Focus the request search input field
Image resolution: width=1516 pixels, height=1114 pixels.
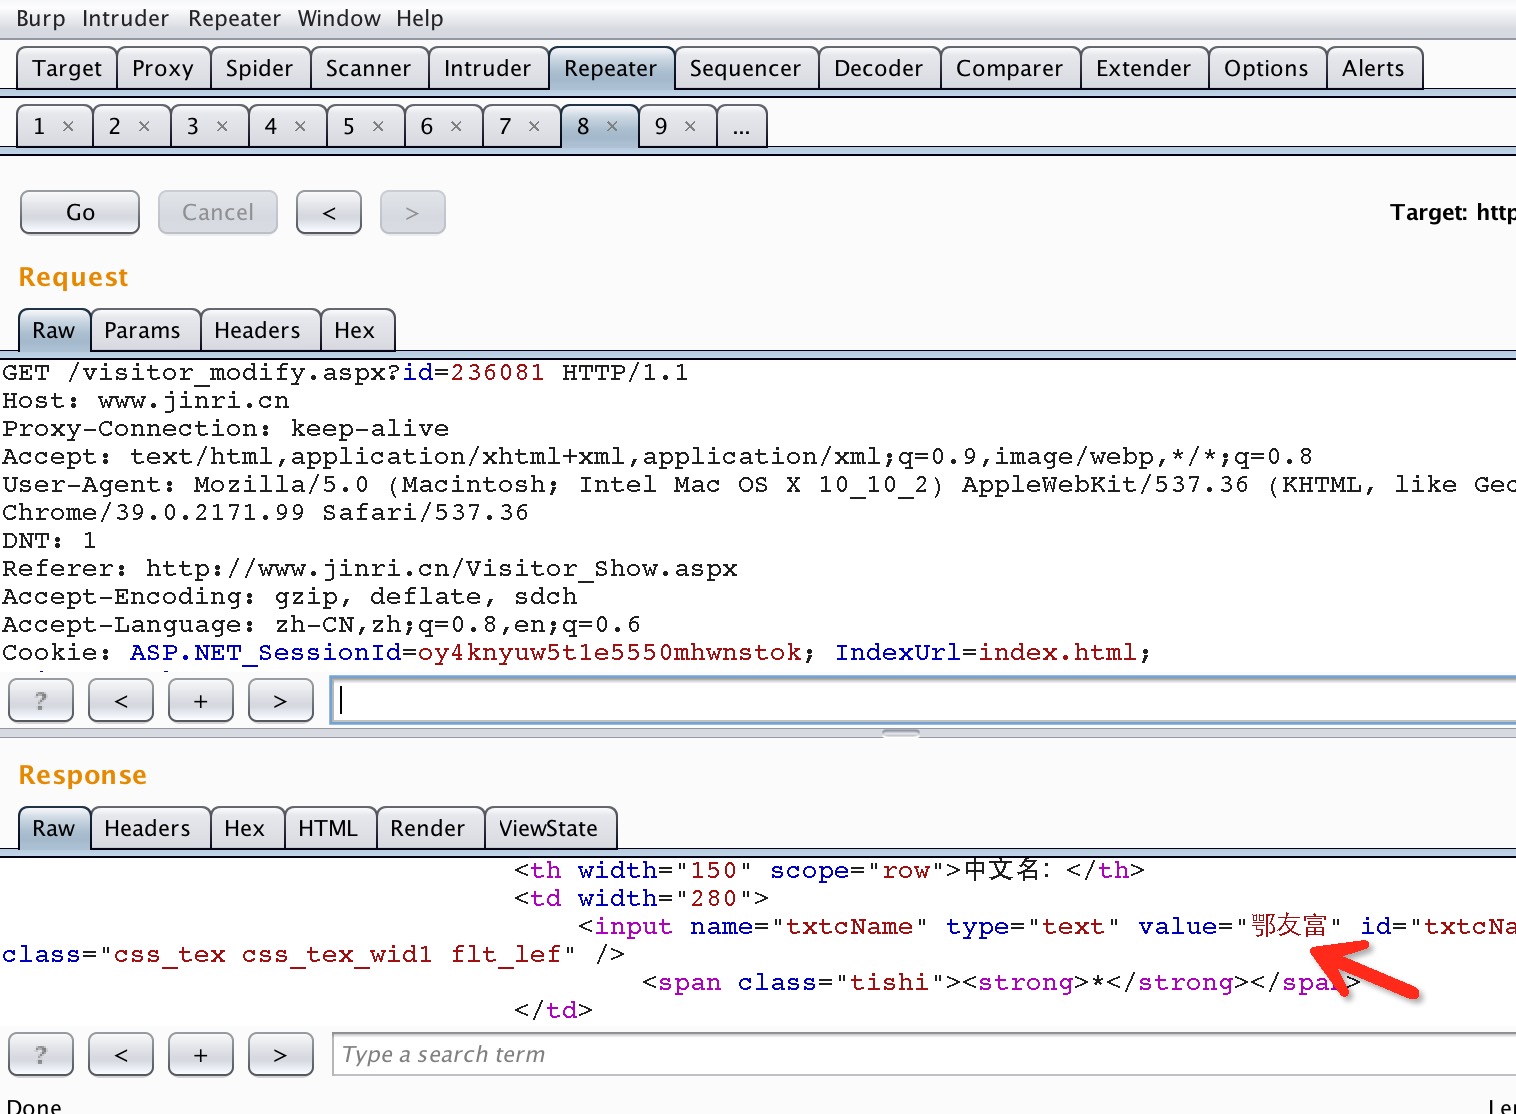pos(924,700)
